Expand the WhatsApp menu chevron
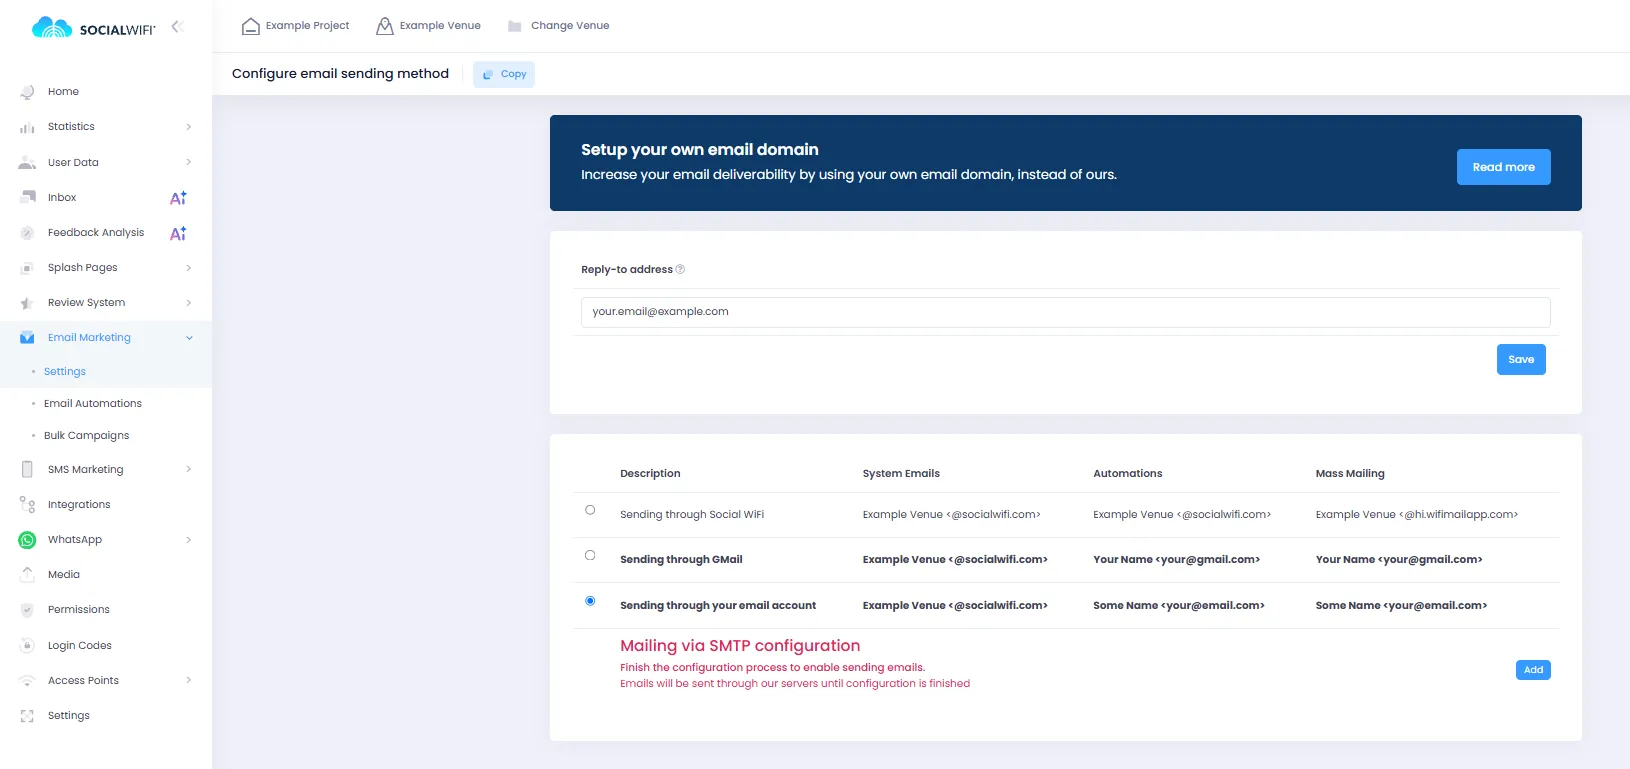The width and height of the screenshot is (1630, 769). point(188,540)
